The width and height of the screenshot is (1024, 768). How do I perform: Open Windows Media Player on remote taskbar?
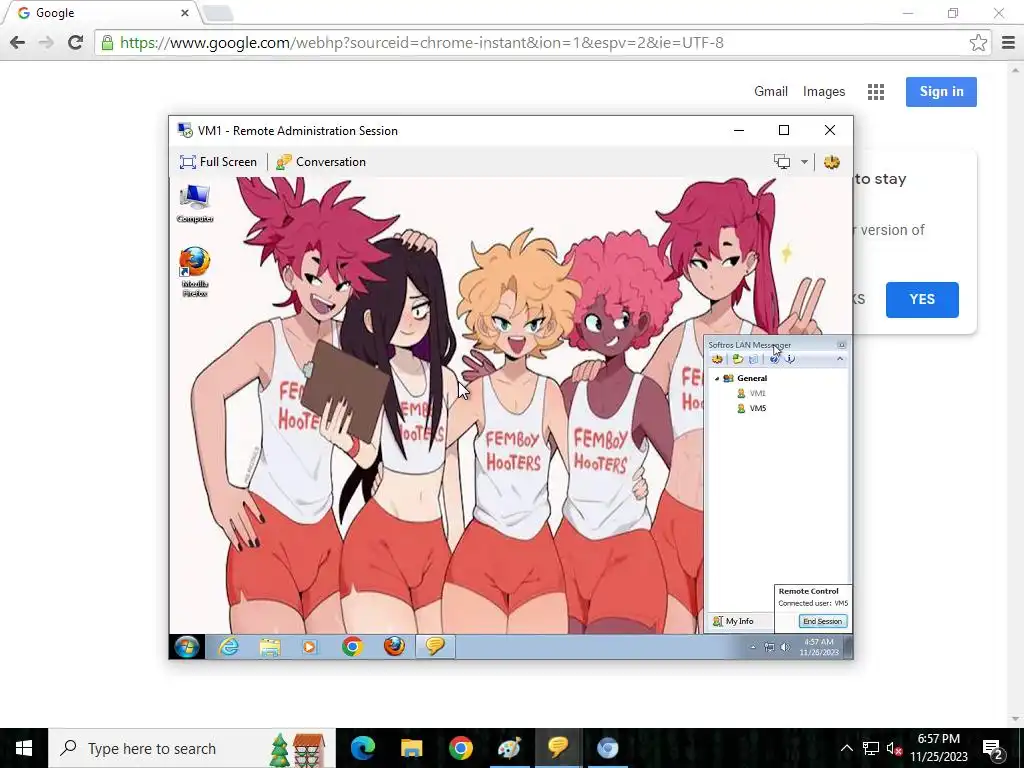pyautogui.click(x=310, y=647)
